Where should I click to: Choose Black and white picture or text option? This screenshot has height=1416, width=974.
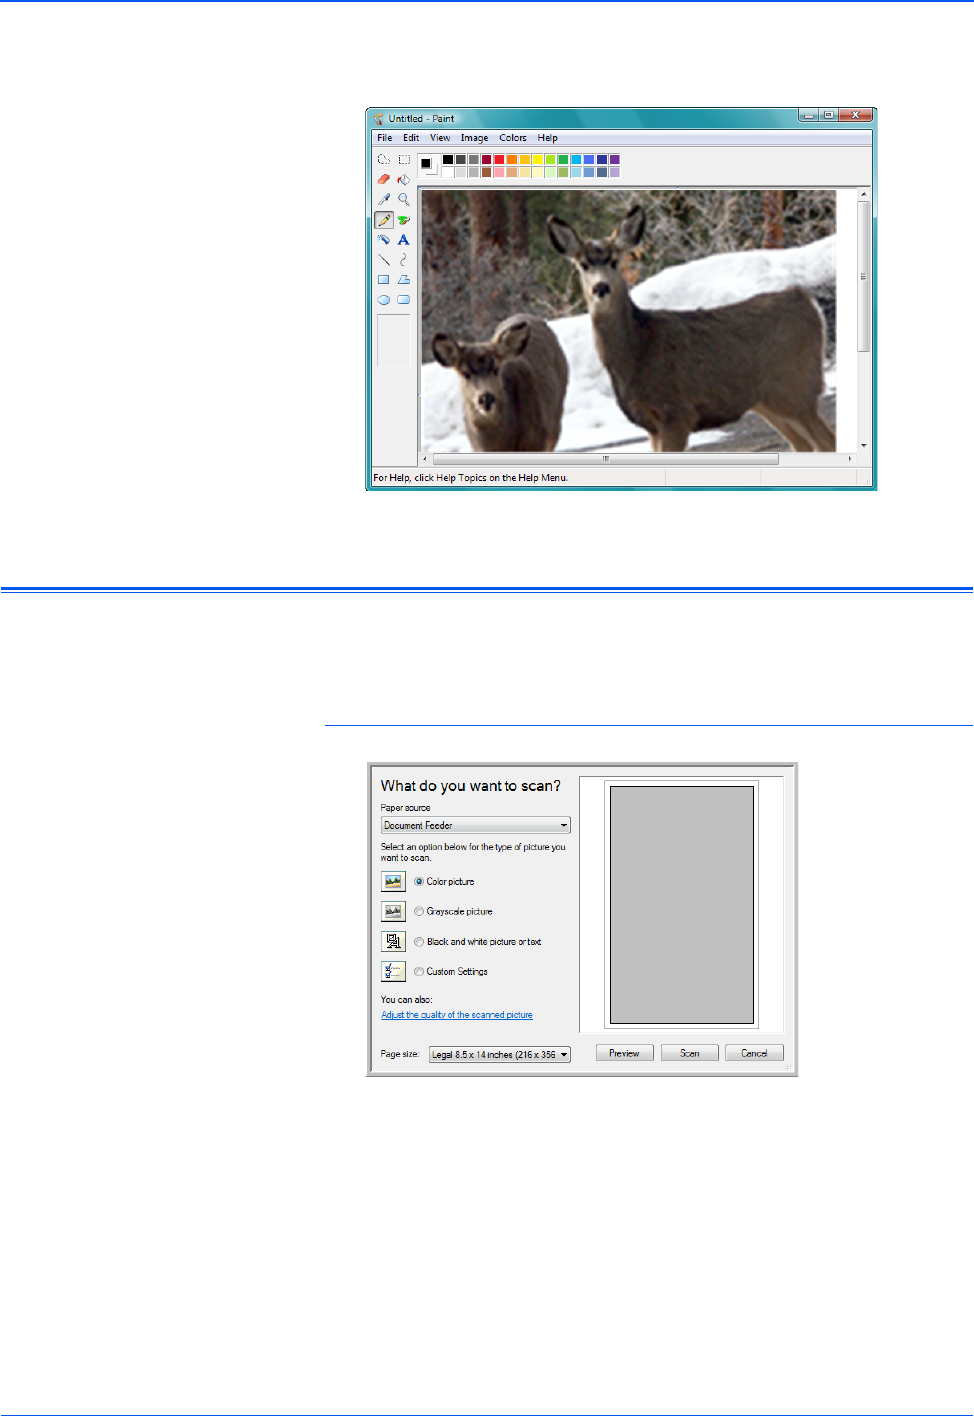pyautogui.click(x=419, y=941)
